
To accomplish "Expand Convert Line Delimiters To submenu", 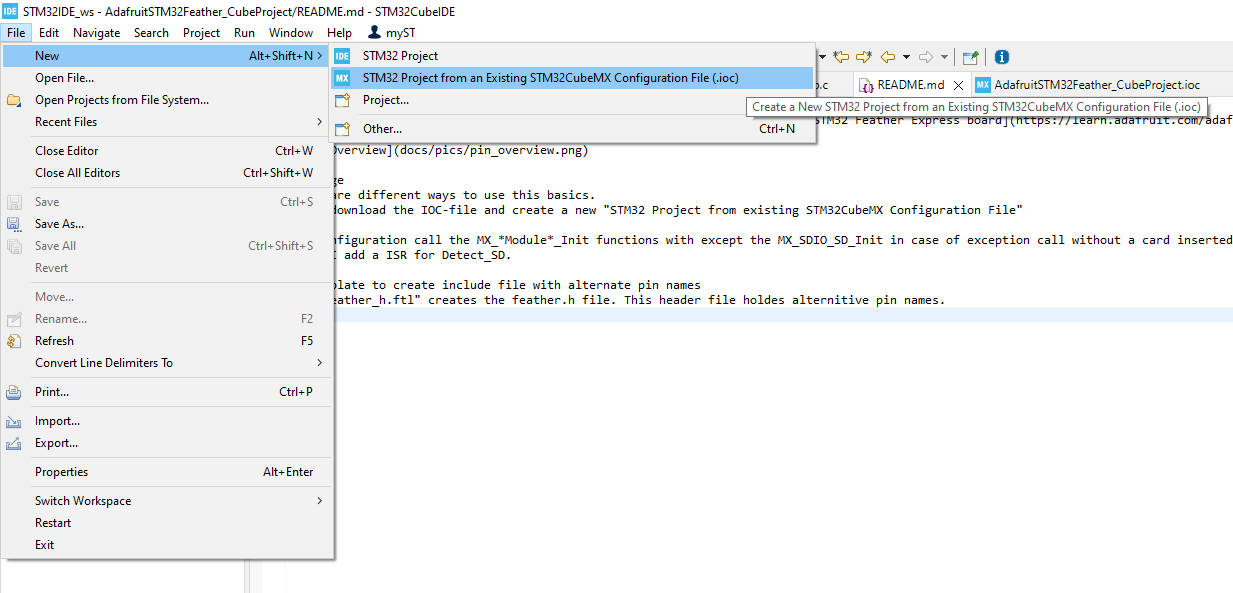I will click(166, 363).
